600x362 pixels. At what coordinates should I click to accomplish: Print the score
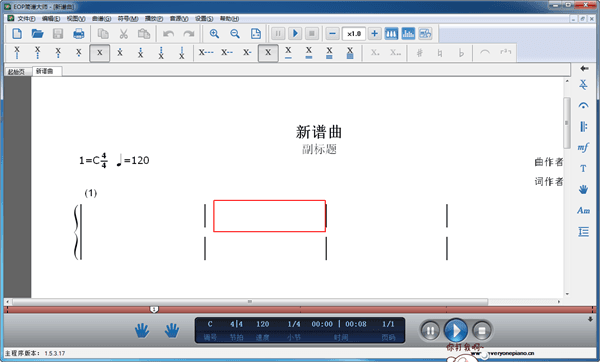coord(78,34)
